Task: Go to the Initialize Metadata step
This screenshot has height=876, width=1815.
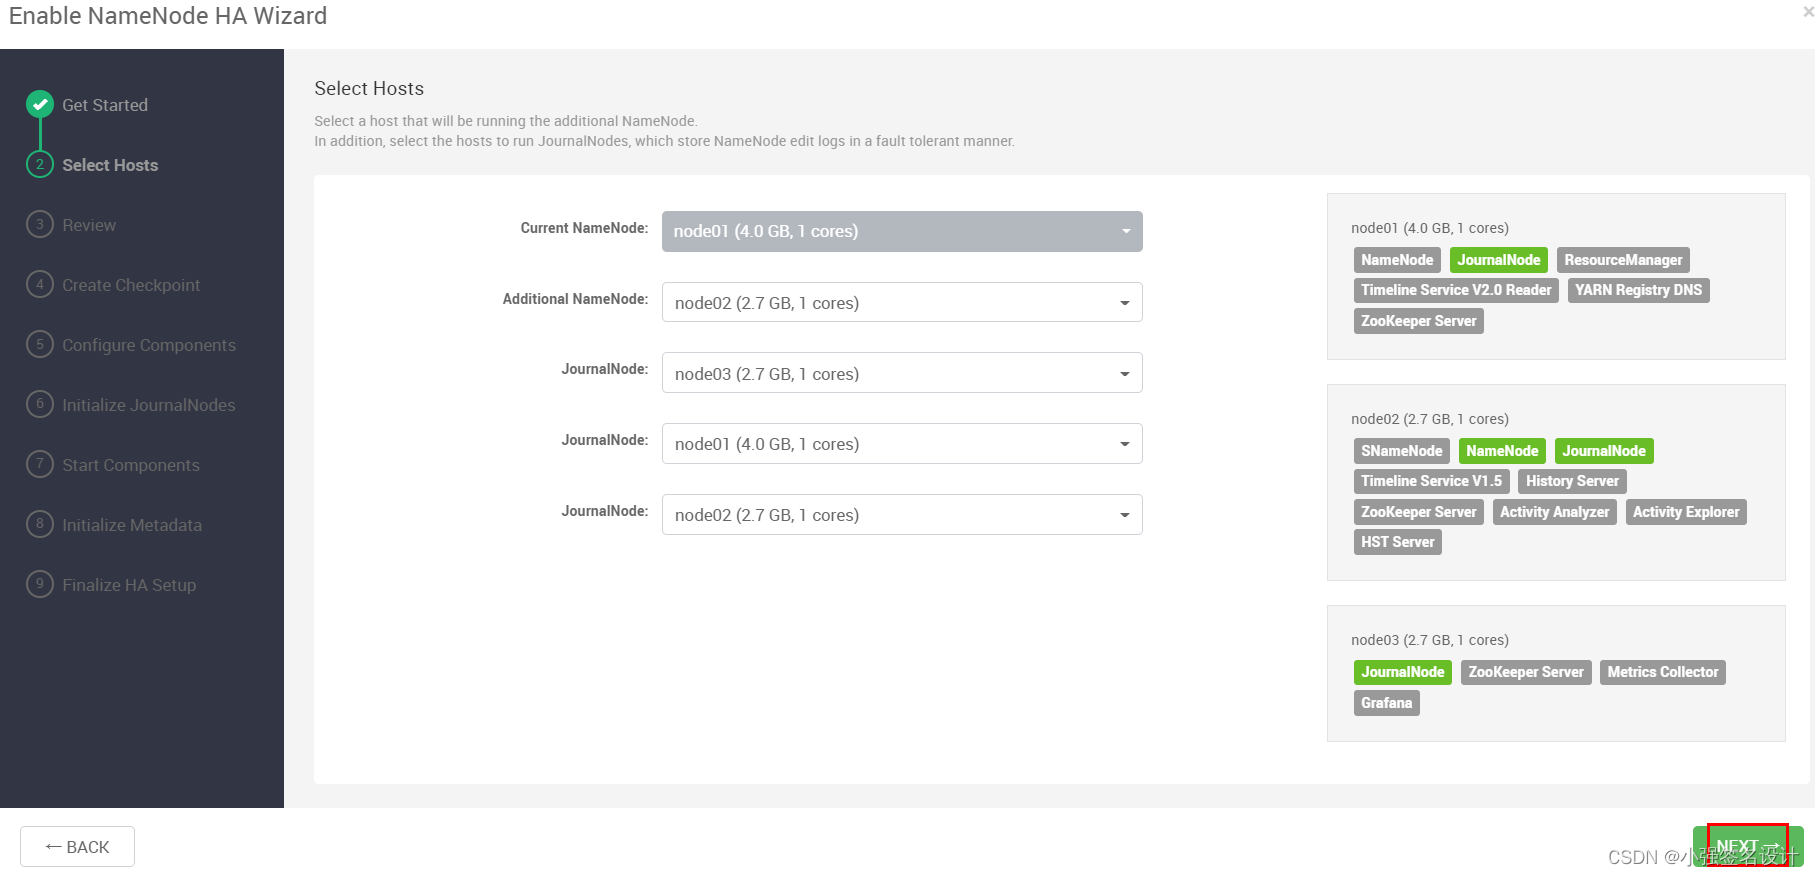Action: tap(132, 525)
